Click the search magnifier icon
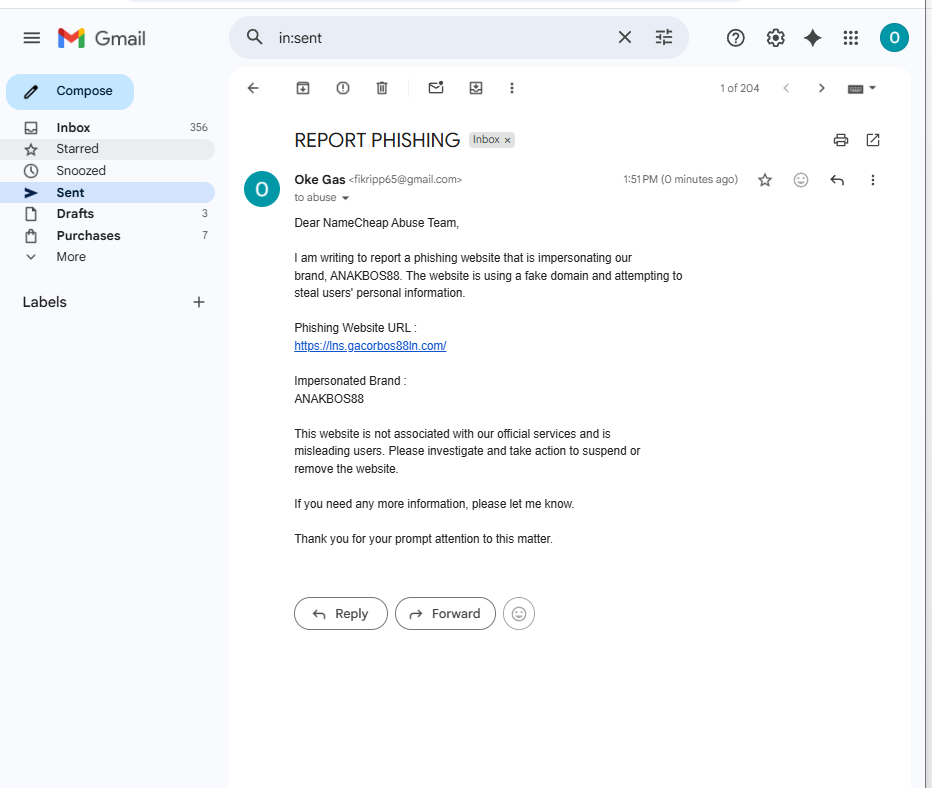 tap(254, 37)
